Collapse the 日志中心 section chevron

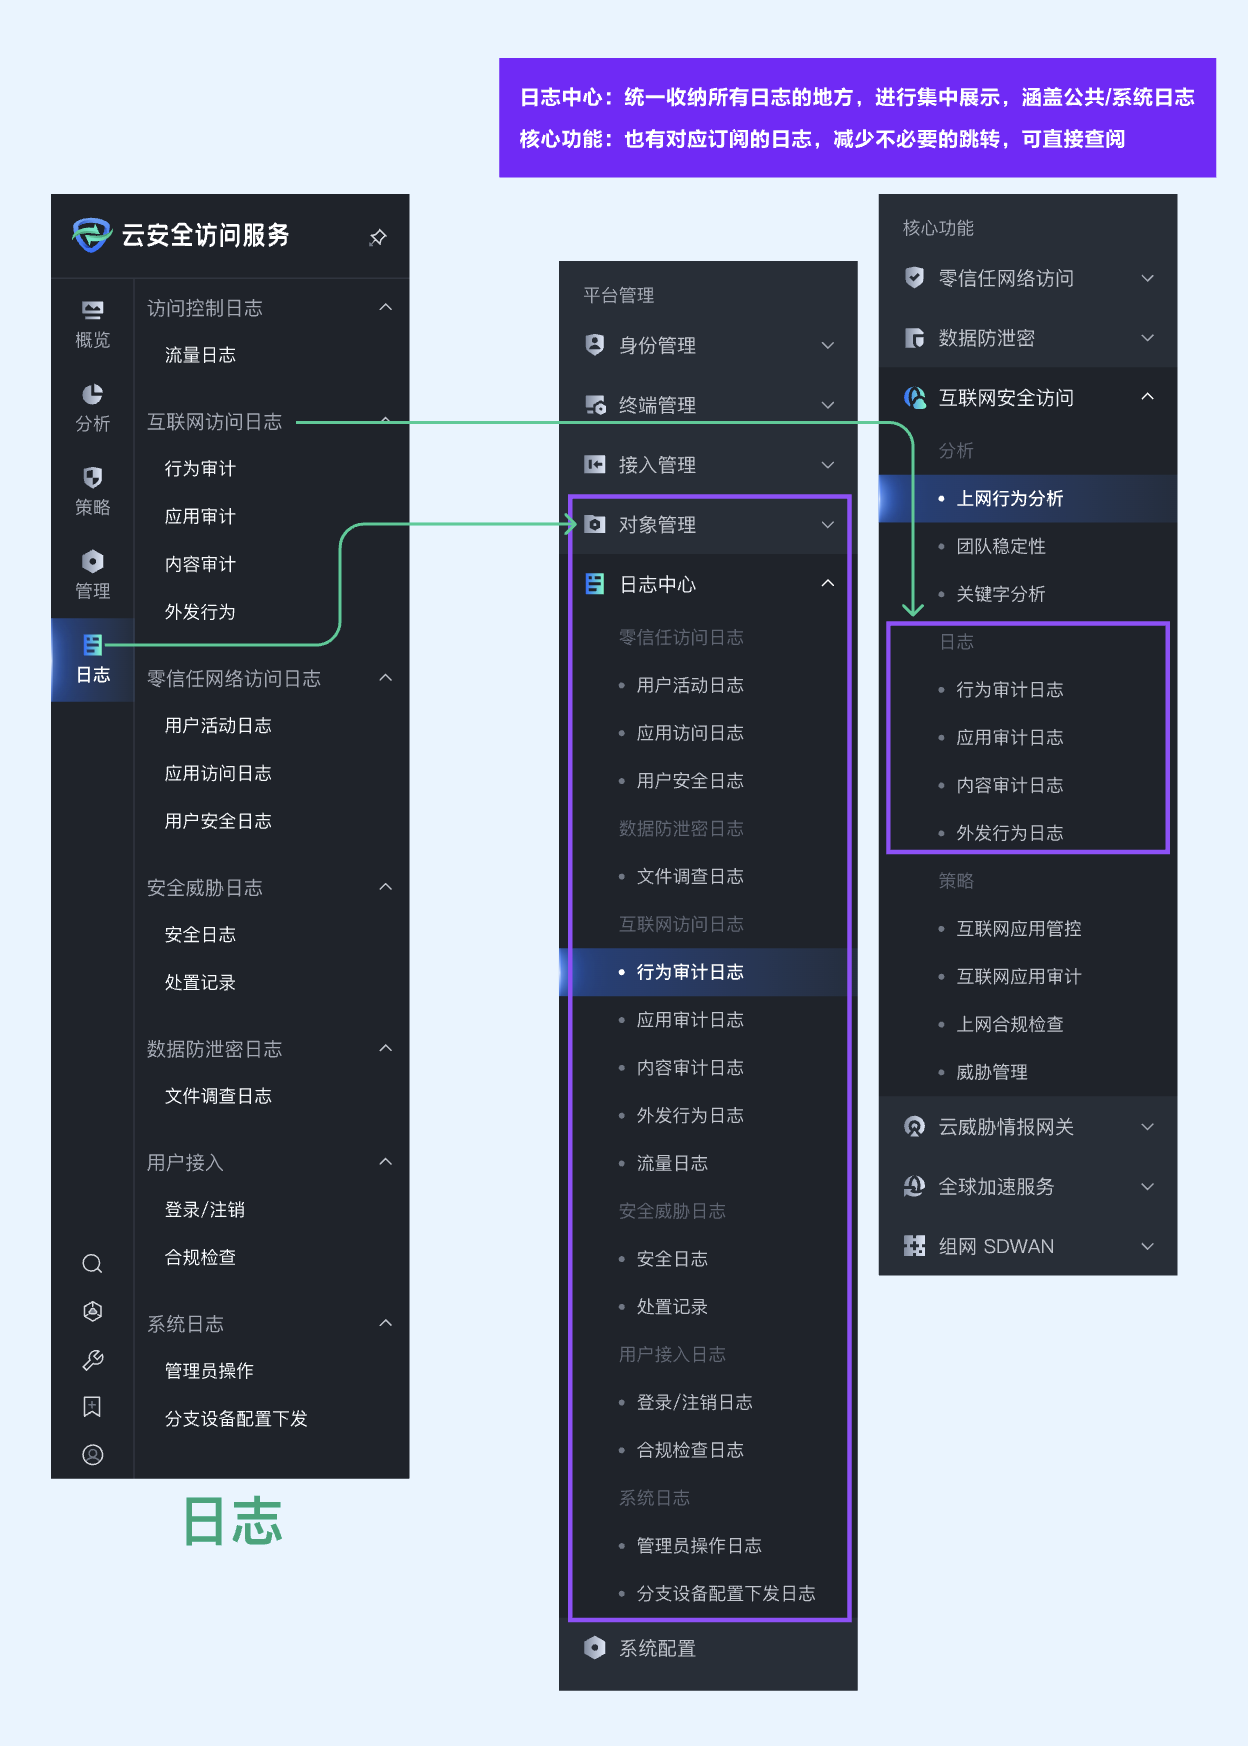[828, 584]
